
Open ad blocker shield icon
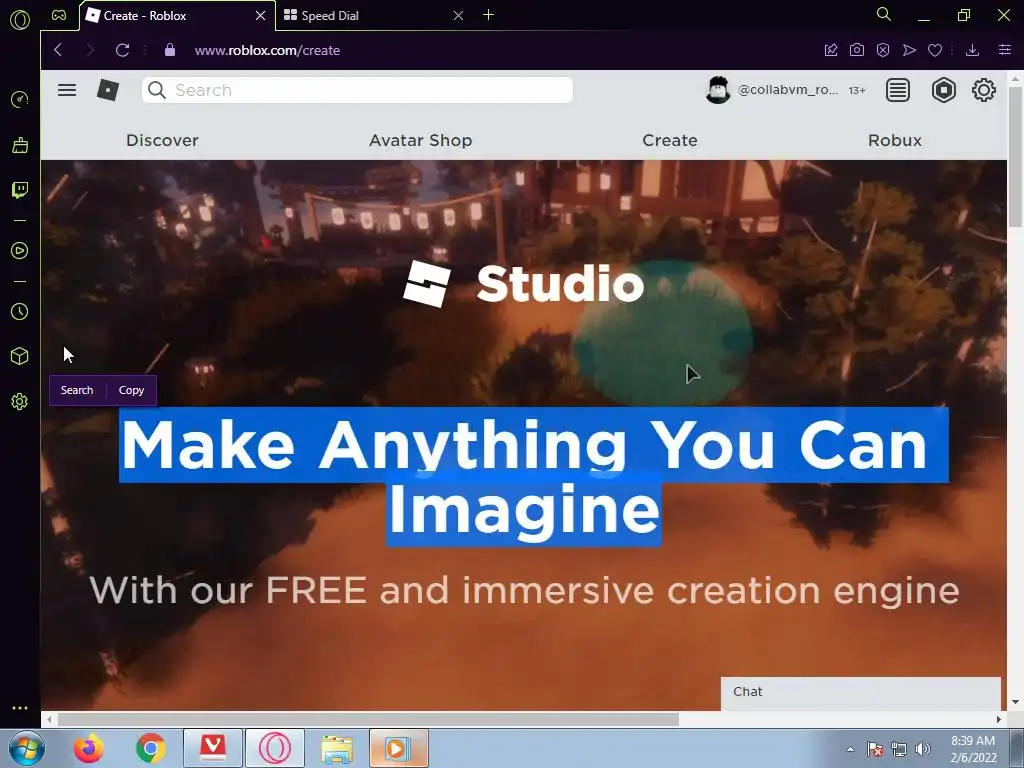(x=883, y=50)
